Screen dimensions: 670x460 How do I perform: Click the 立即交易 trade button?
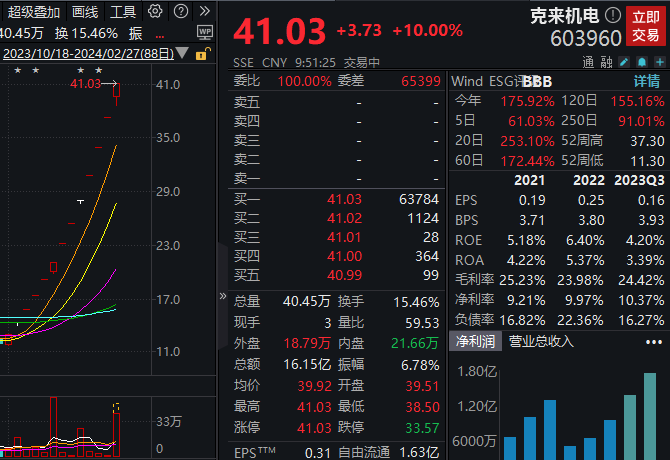(646, 26)
